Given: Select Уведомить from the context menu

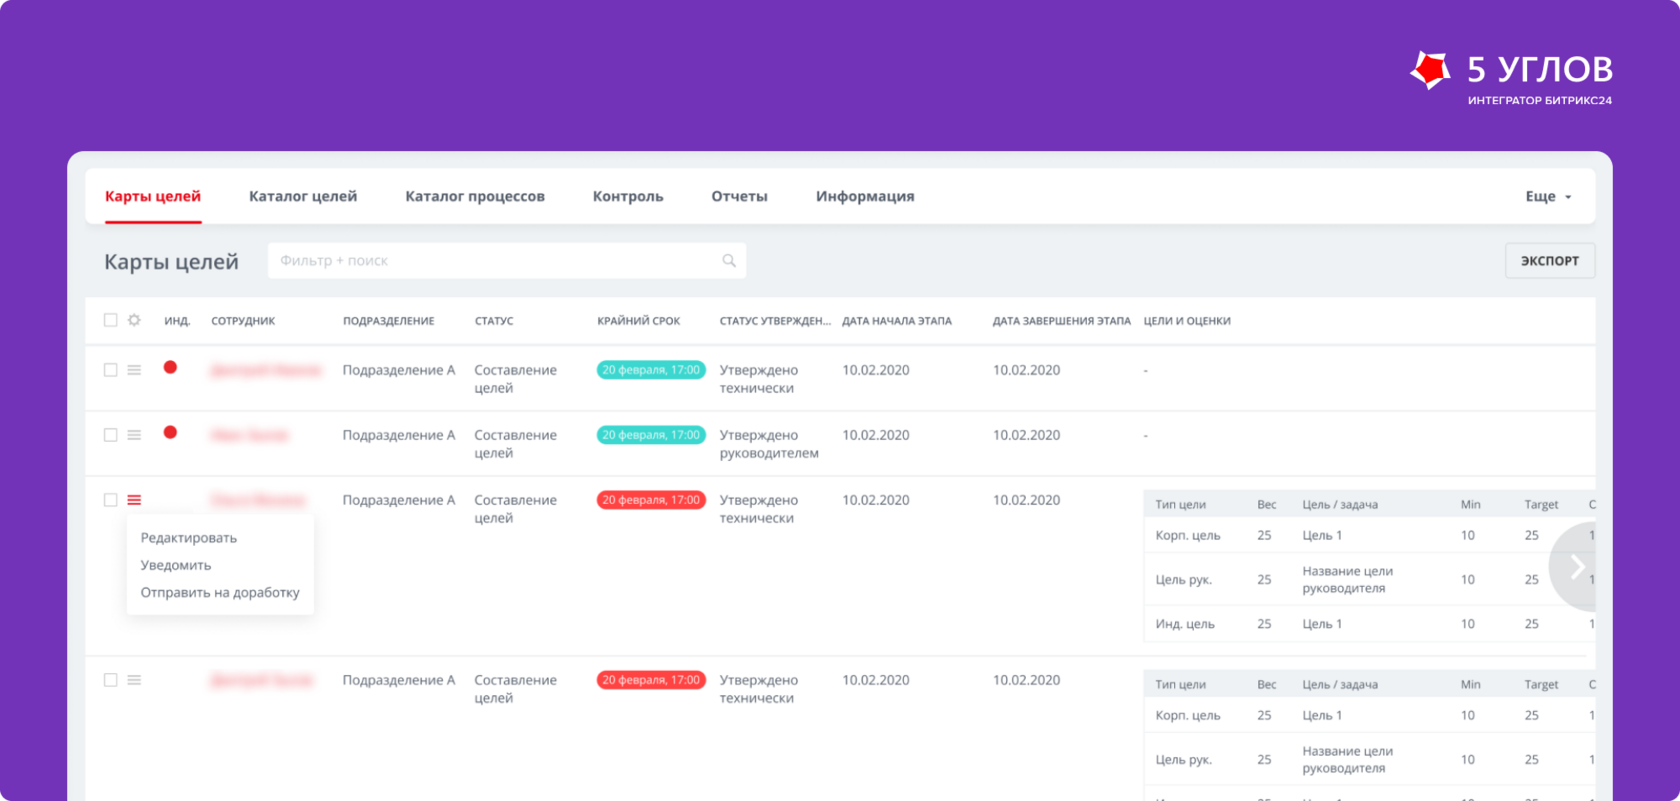Looking at the screenshot, I should (176, 565).
